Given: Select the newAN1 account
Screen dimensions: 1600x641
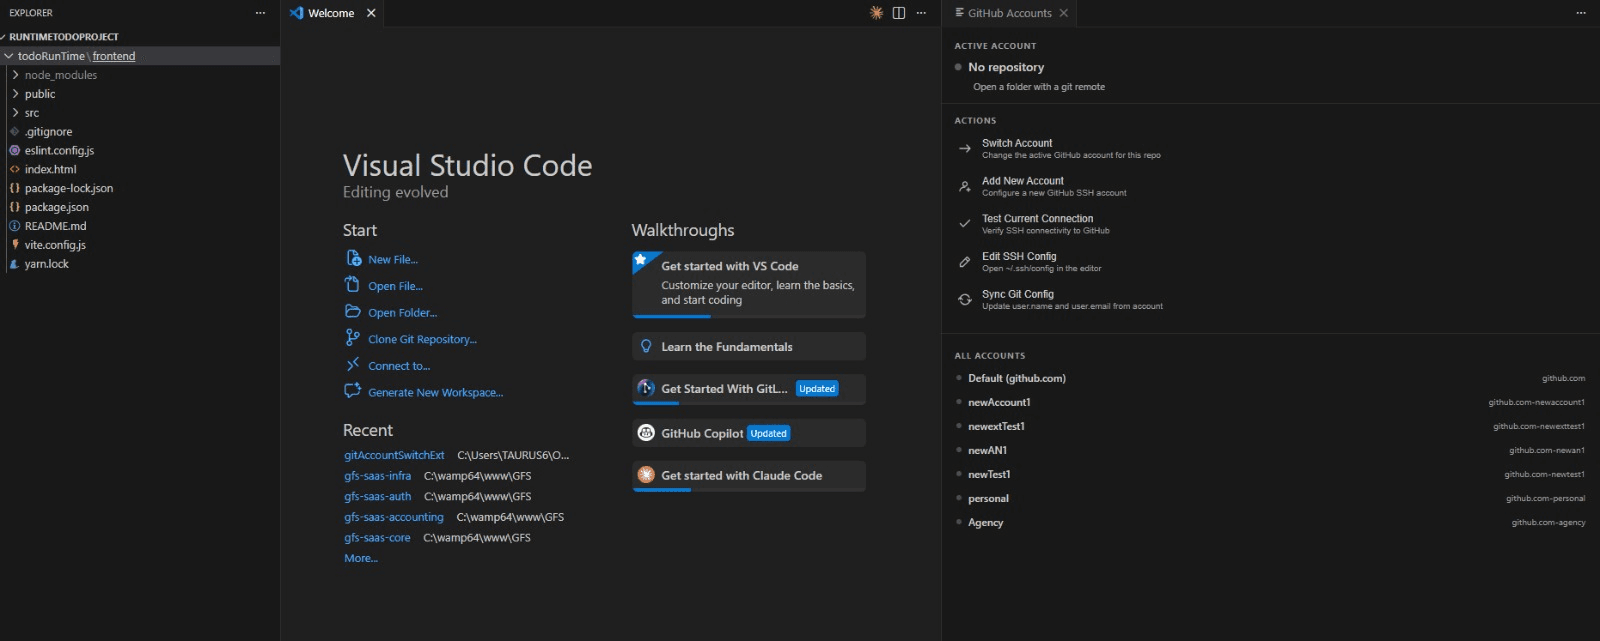Looking at the screenshot, I should 1270,450.
